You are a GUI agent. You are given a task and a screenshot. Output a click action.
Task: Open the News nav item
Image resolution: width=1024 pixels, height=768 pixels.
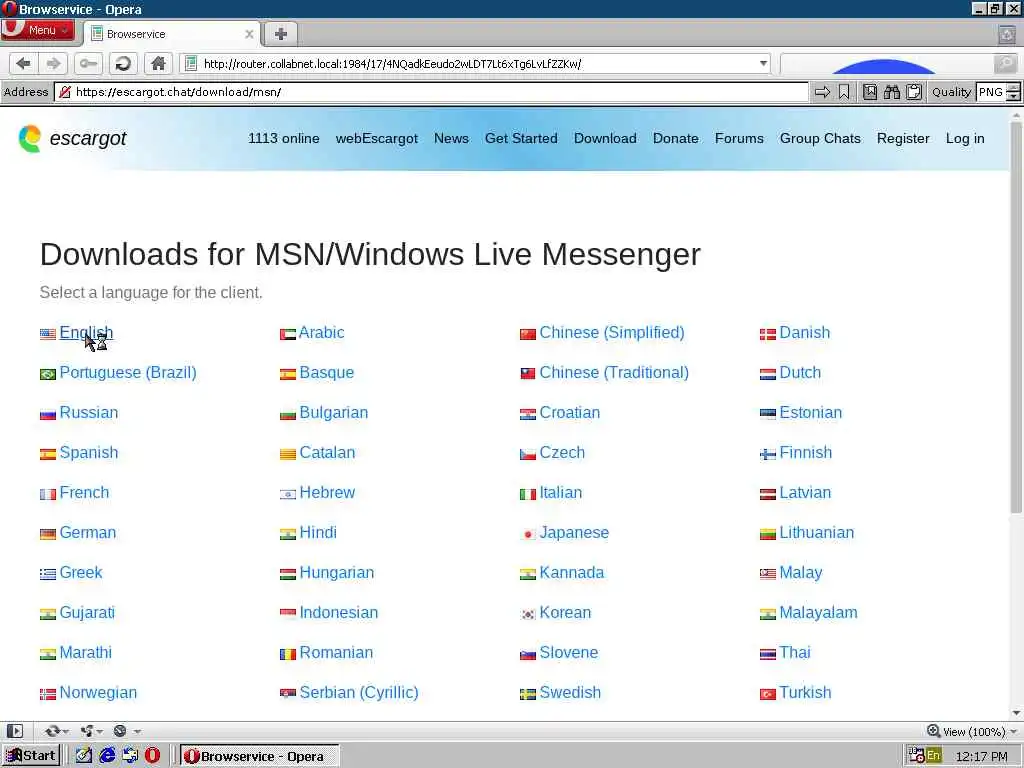(451, 138)
